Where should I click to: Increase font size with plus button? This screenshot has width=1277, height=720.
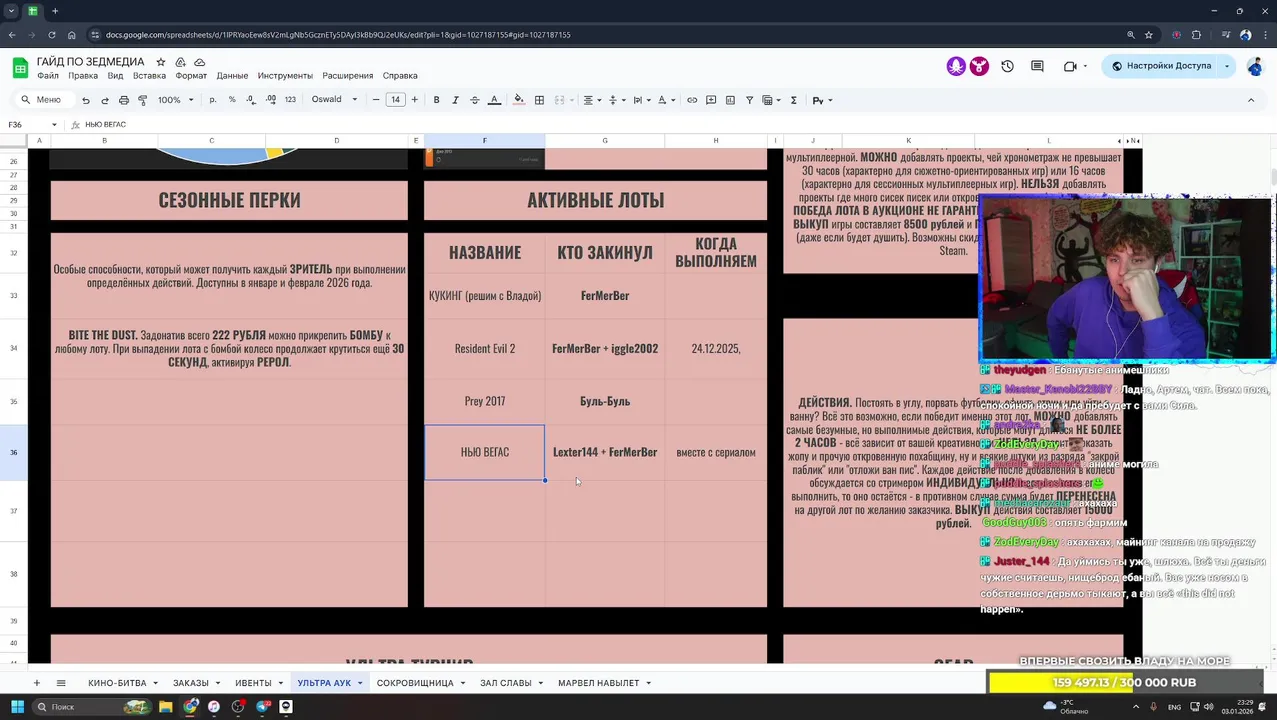pos(414,100)
